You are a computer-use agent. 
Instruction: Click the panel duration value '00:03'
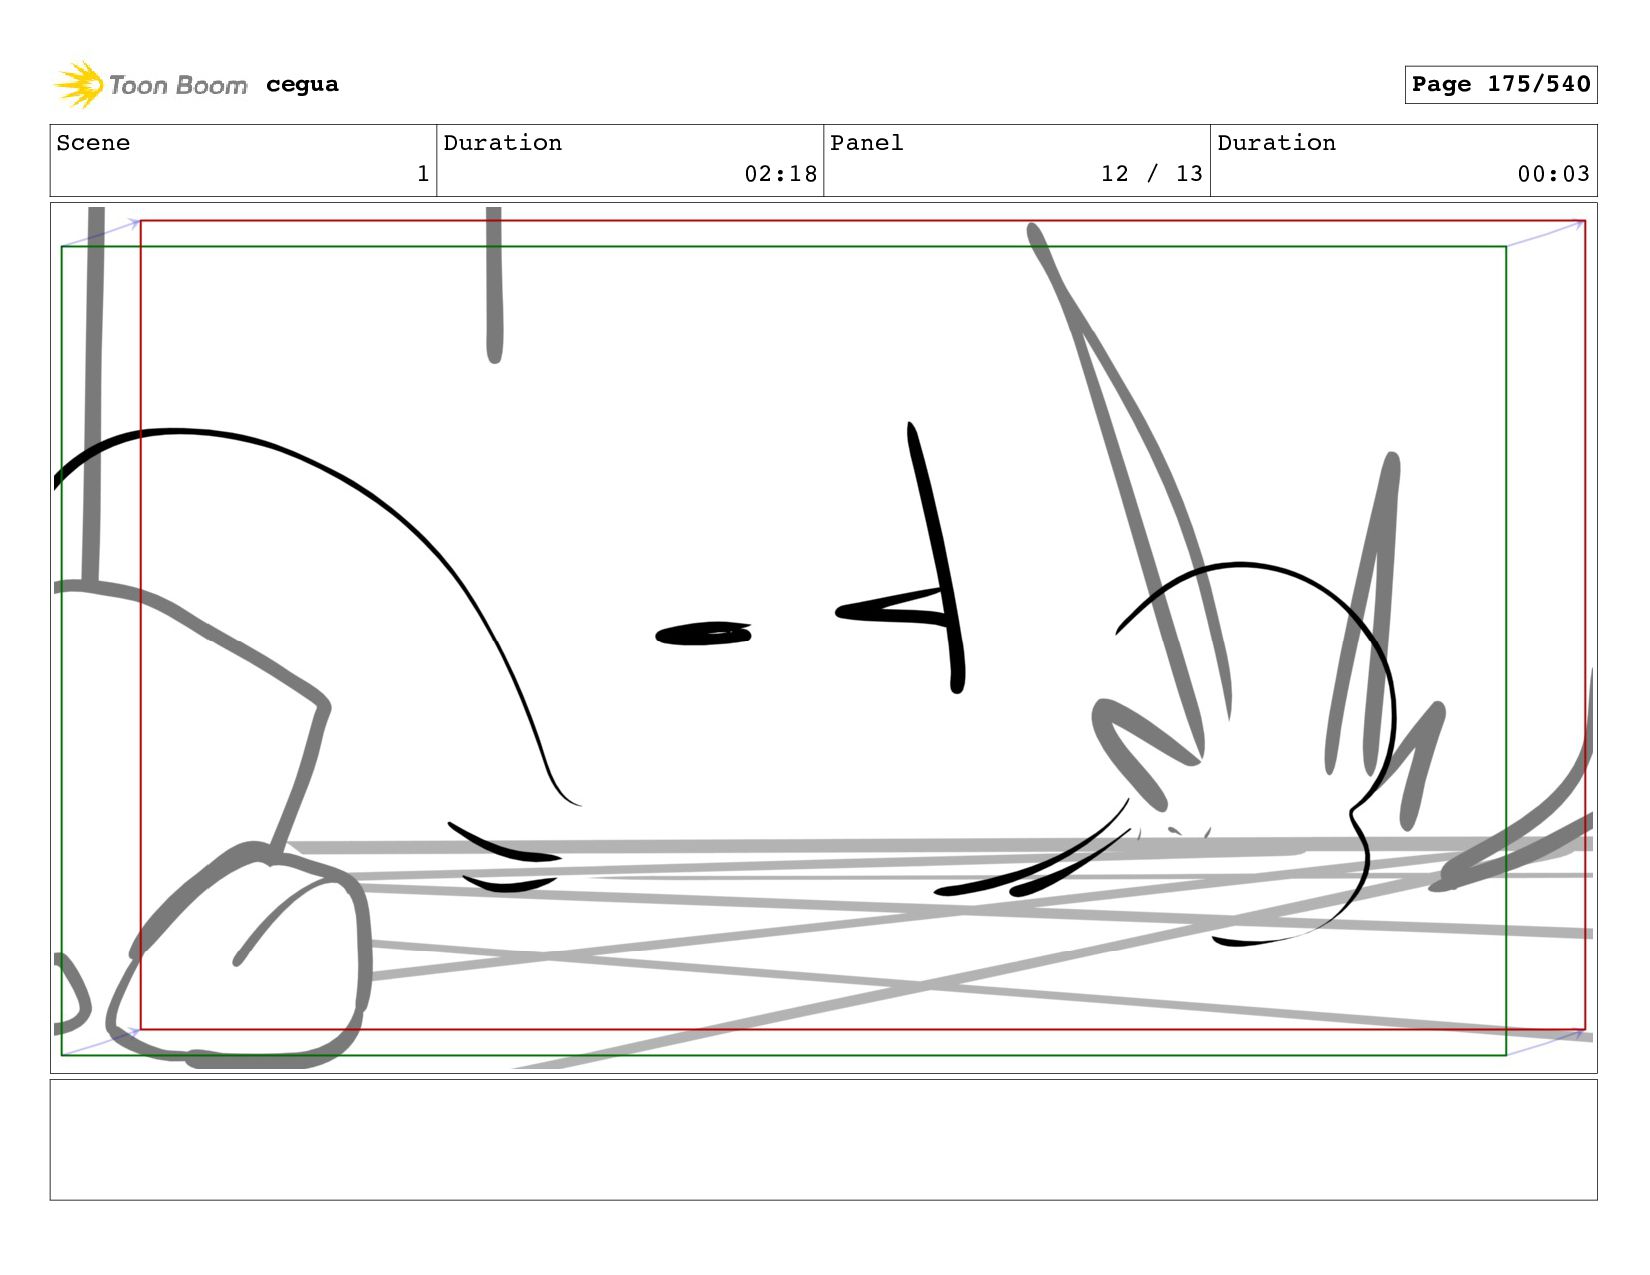[x=1553, y=174]
